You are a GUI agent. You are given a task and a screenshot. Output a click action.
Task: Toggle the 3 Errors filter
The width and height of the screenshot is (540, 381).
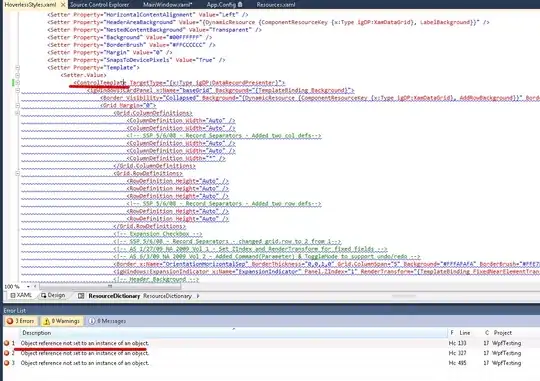(21, 321)
